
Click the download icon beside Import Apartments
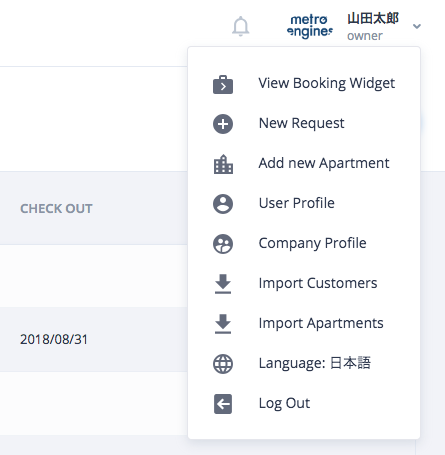pyautogui.click(x=223, y=324)
